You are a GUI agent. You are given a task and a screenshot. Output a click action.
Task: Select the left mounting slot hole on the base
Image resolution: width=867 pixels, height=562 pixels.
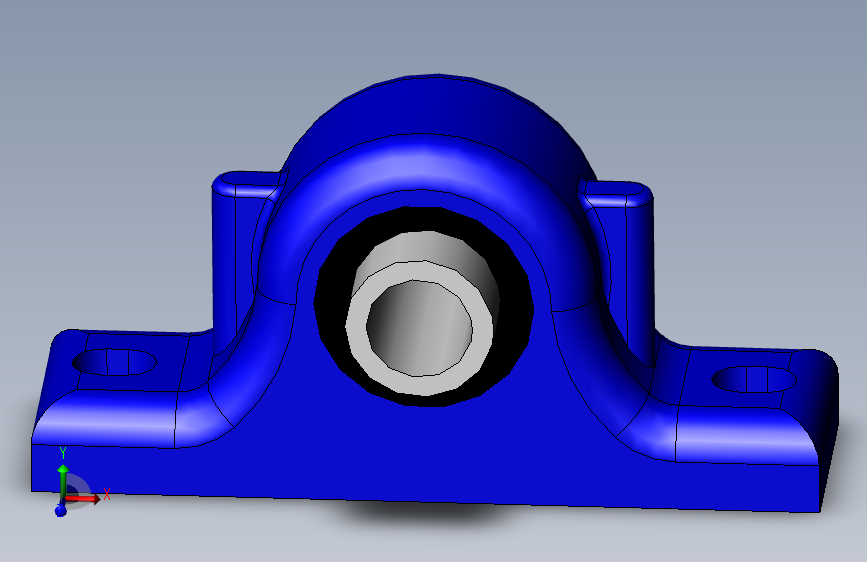(114, 362)
